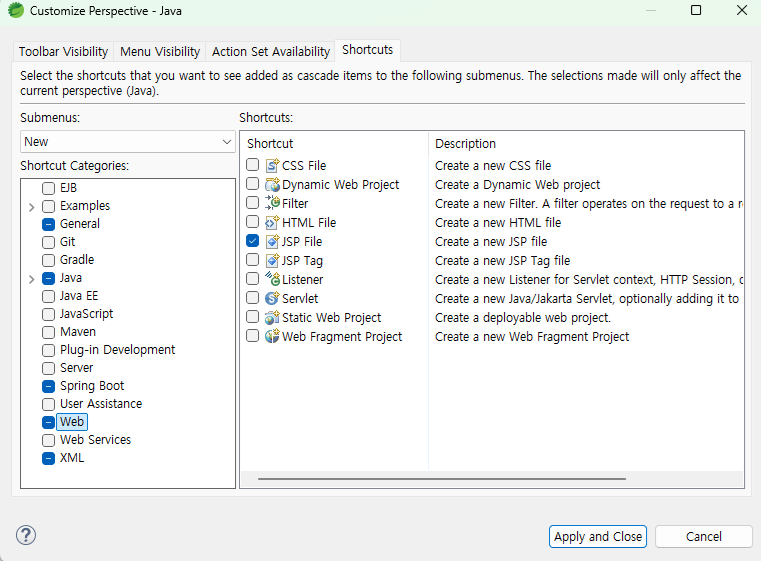Check the Java EE category box
This screenshot has height=561, width=761.
pos(49,296)
